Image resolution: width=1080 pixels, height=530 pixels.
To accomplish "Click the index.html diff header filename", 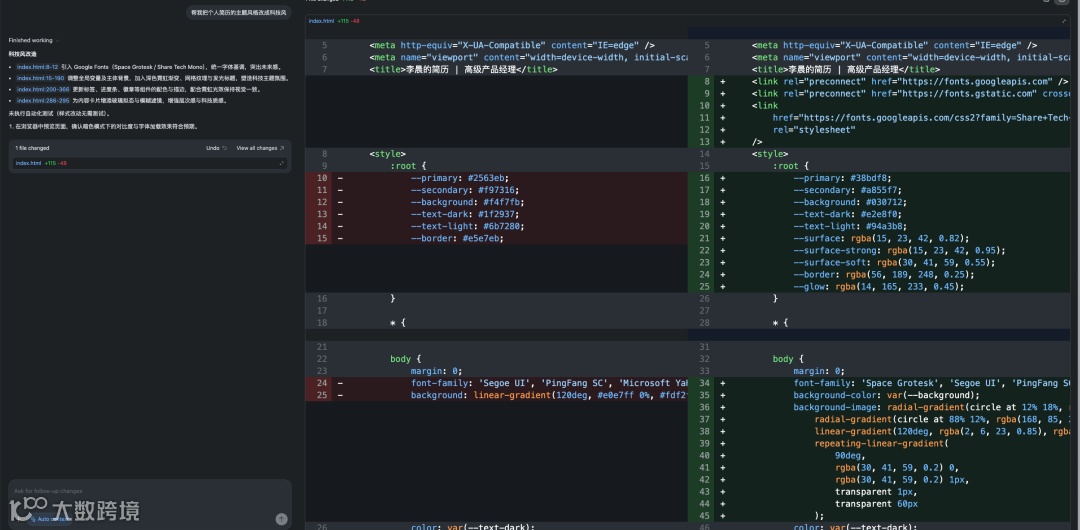I will click(320, 21).
